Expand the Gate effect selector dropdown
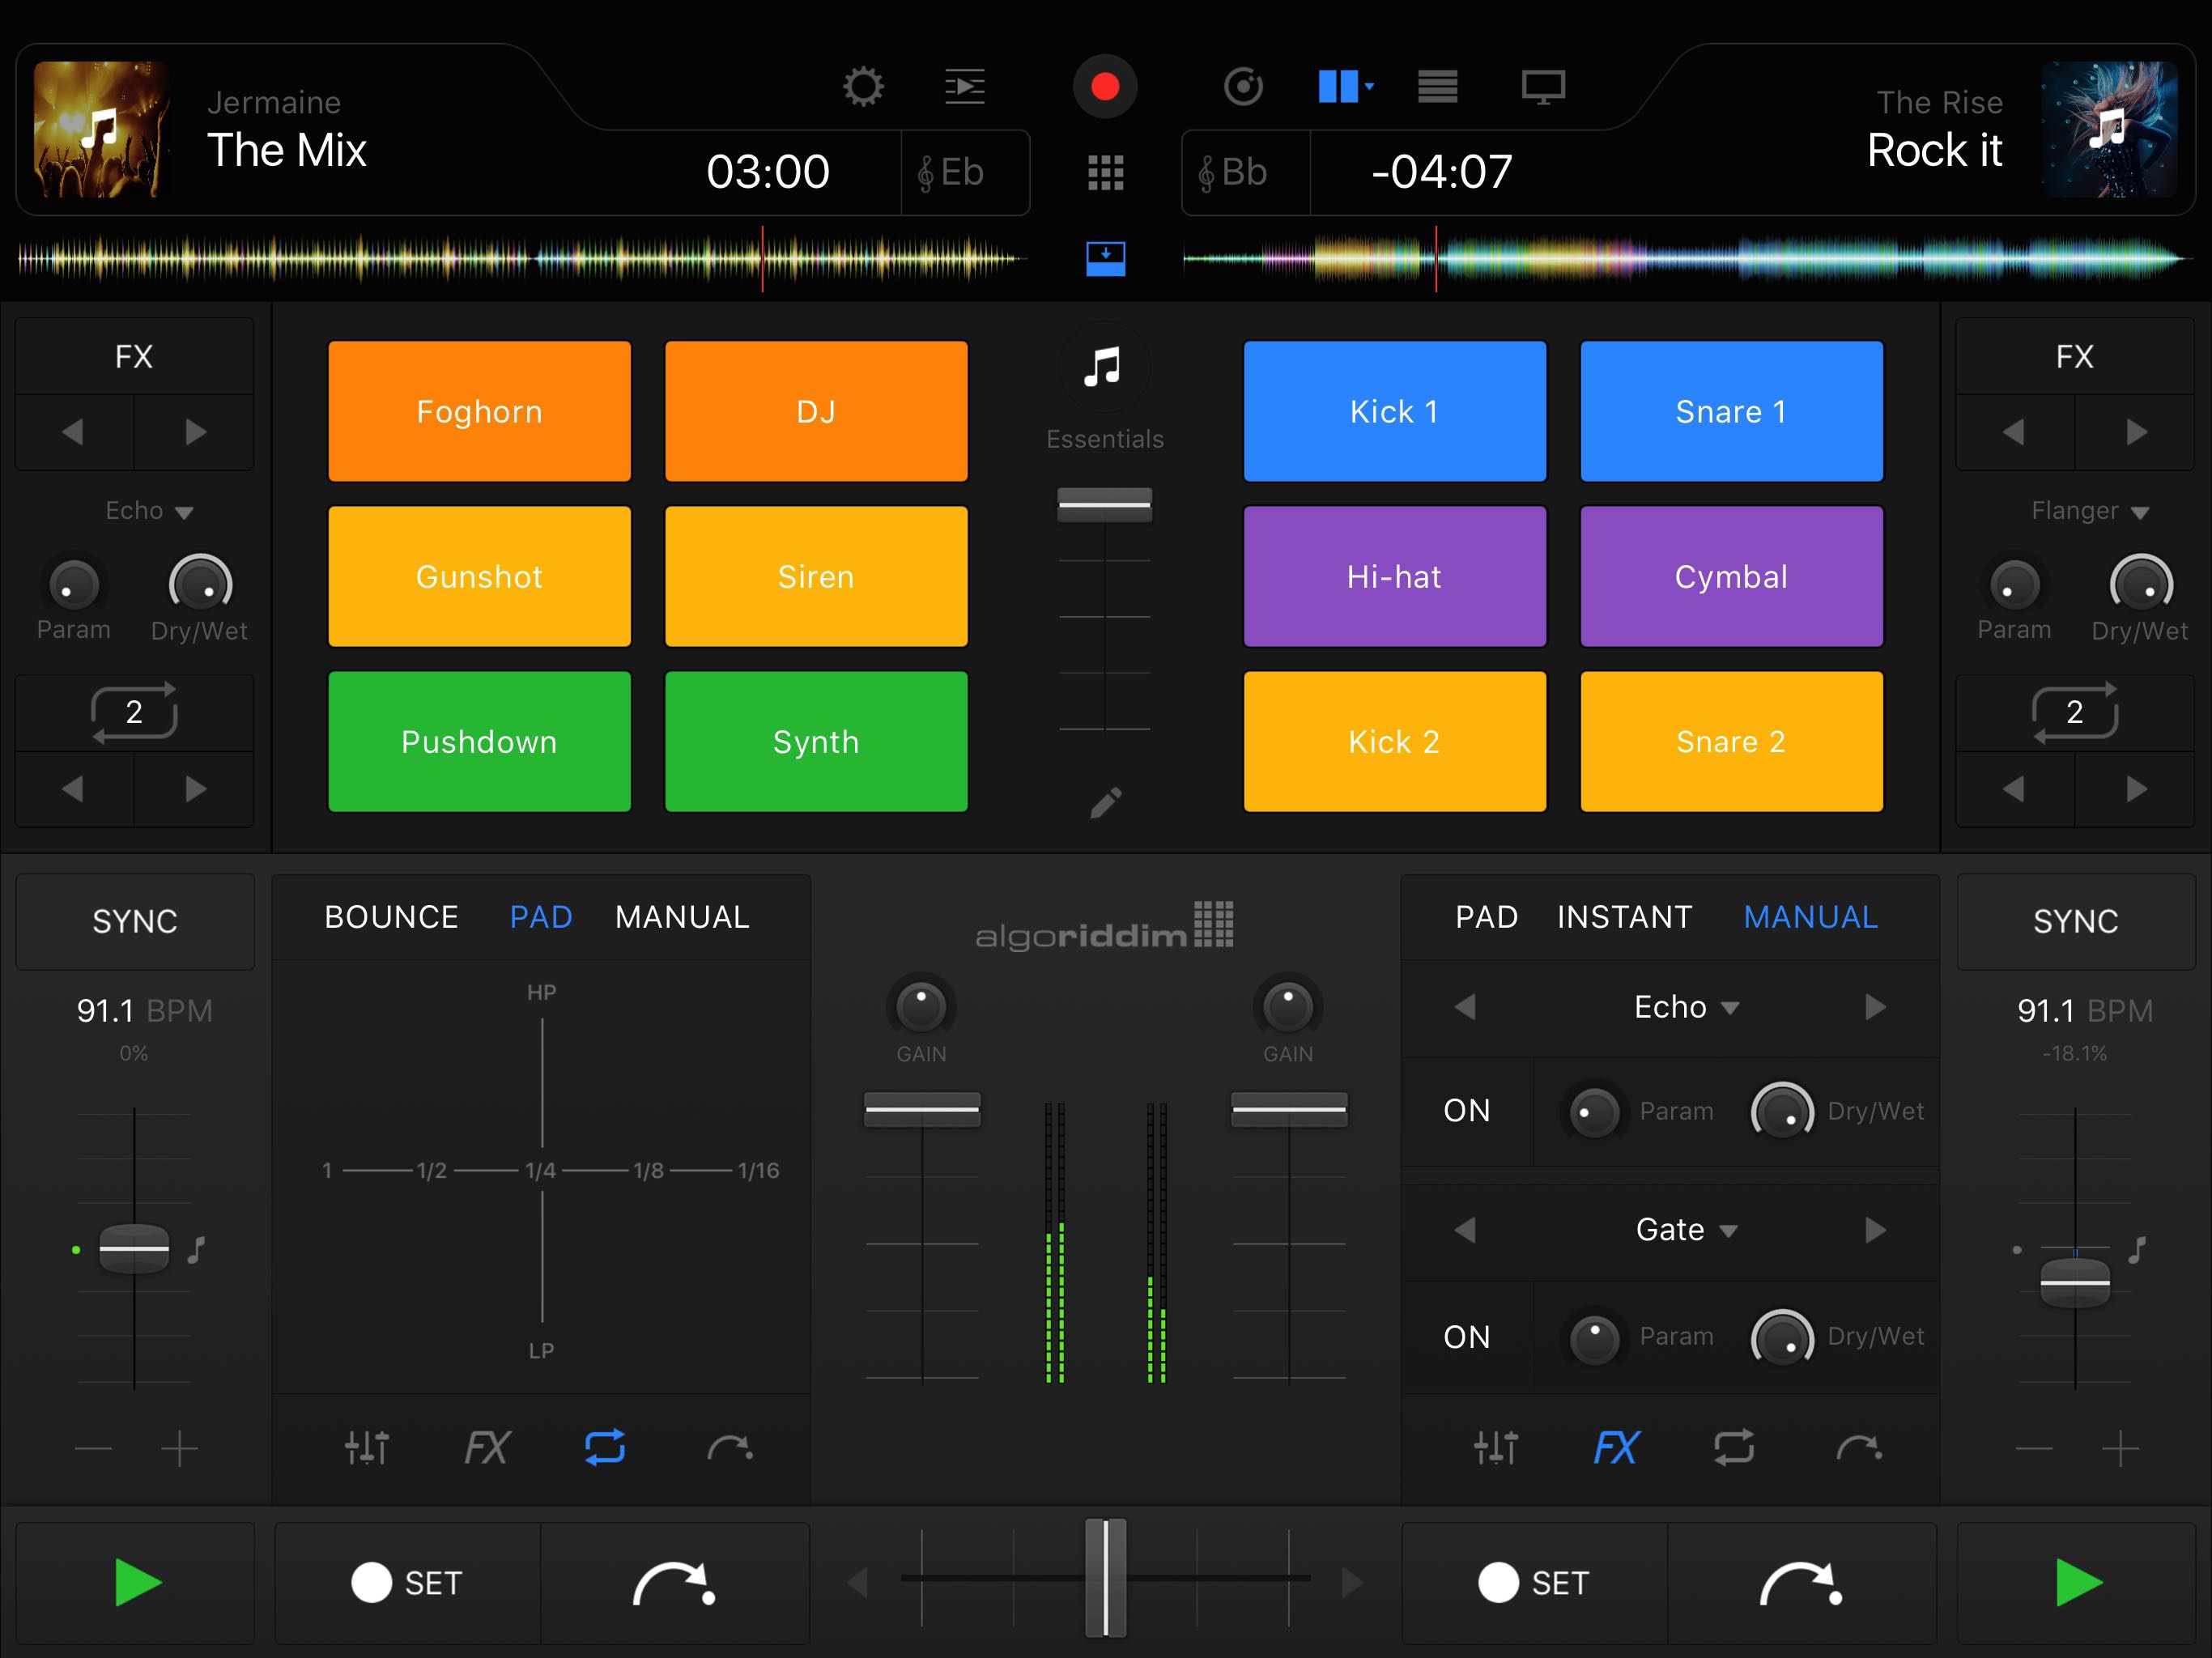 [1686, 1229]
